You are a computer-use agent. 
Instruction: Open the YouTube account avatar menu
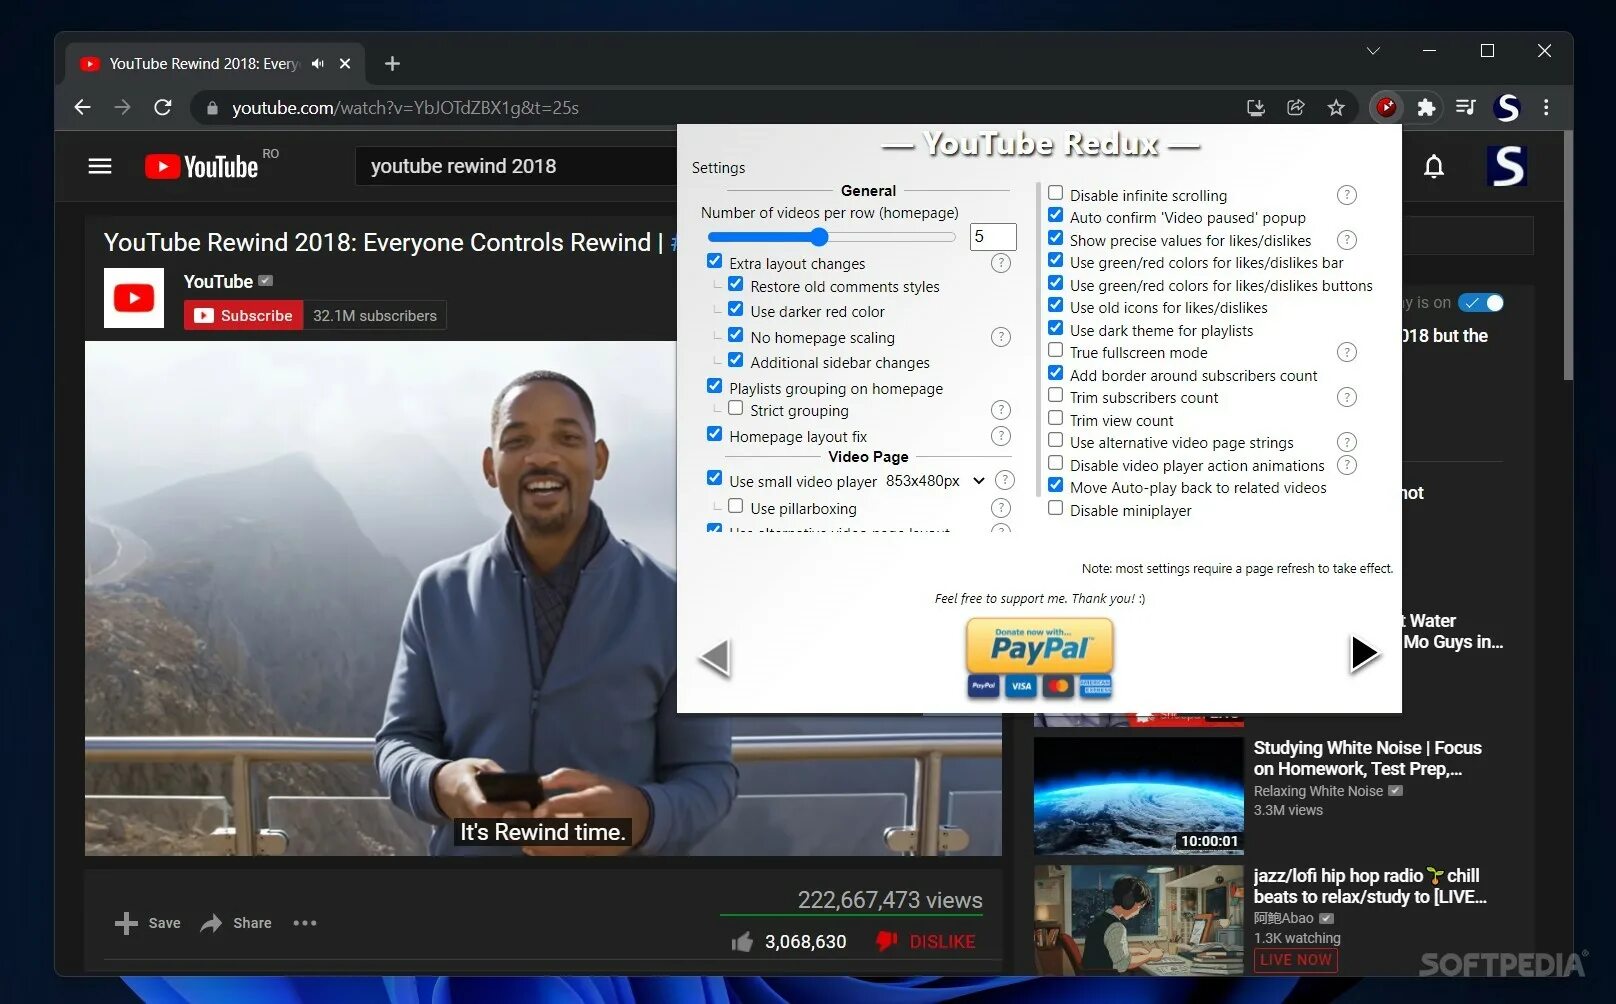pyautogui.click(x=1507, y=166)
